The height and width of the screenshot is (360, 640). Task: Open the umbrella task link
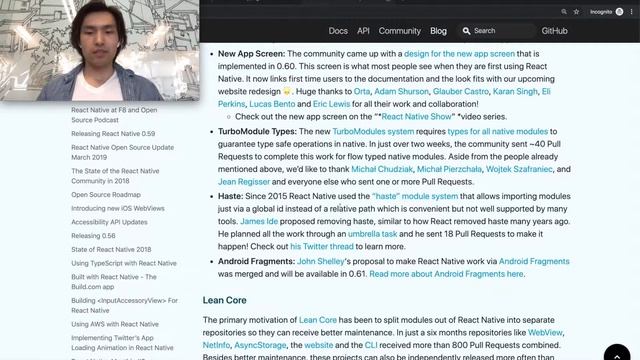pyautogui.click(x=372, y=234)
